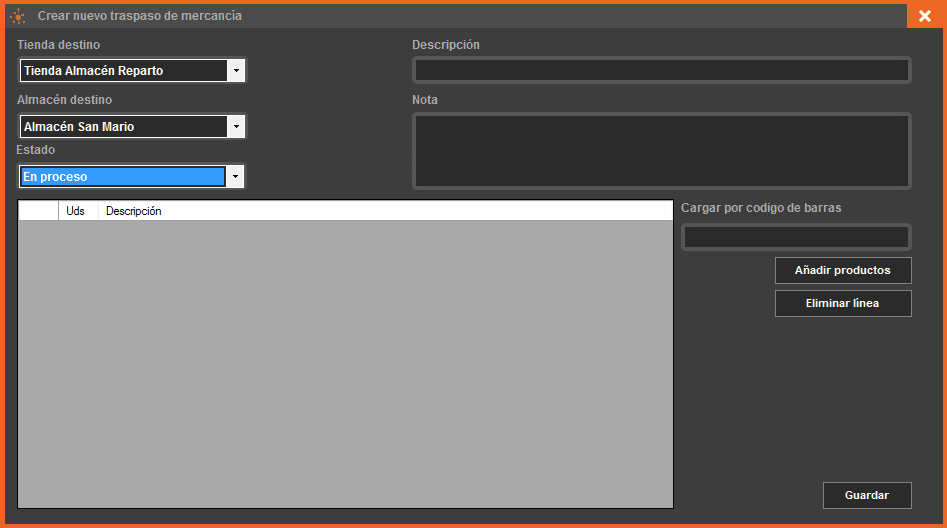Screen dimensions: 947x528
Task: Close the Crear nuevo traspaso window
Action: coord(924,16)
